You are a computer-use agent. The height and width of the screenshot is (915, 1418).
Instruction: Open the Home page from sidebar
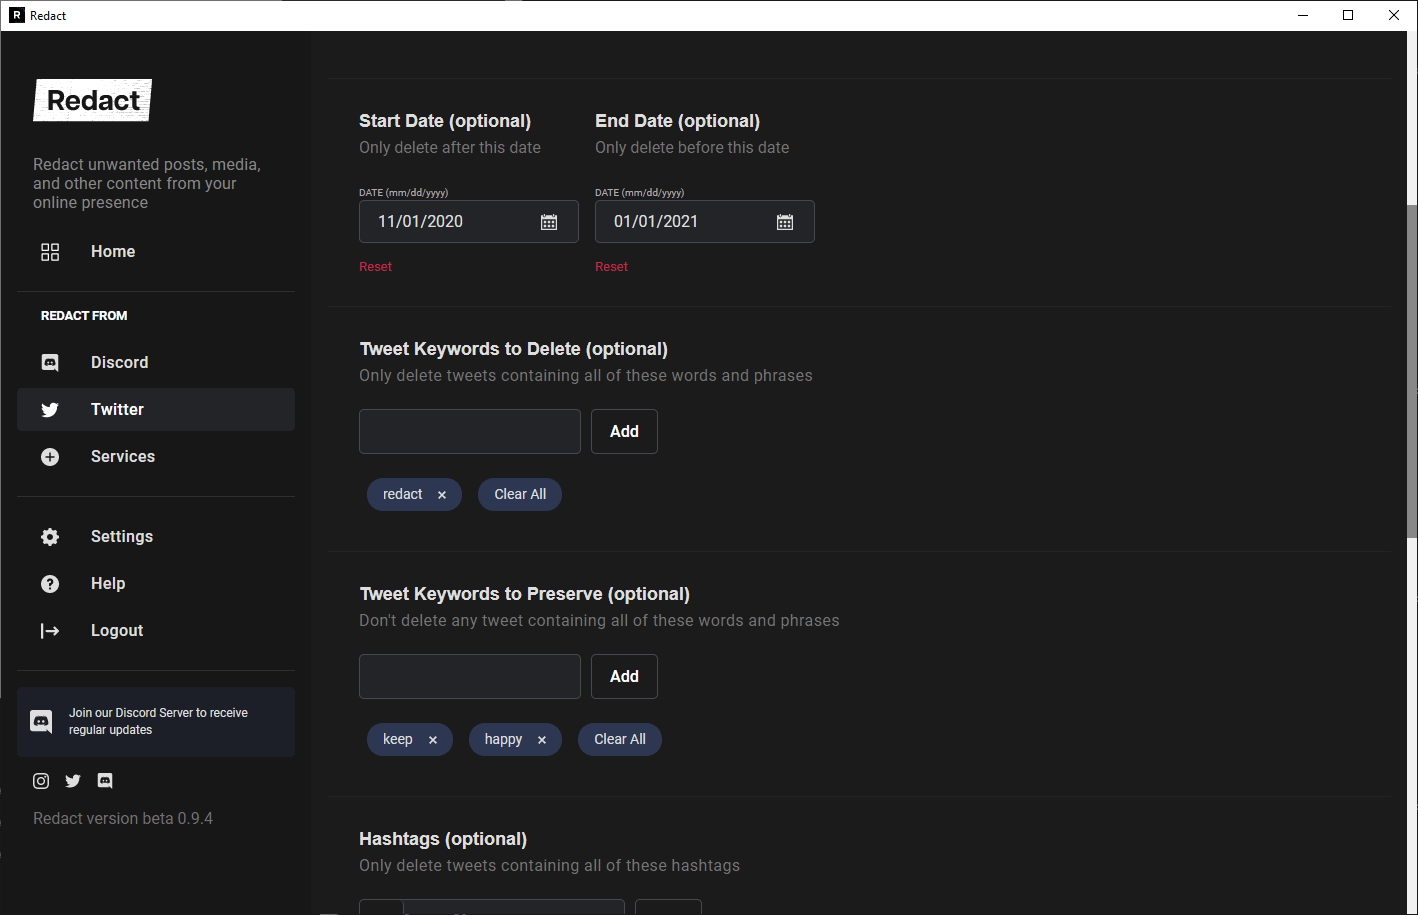112,252
